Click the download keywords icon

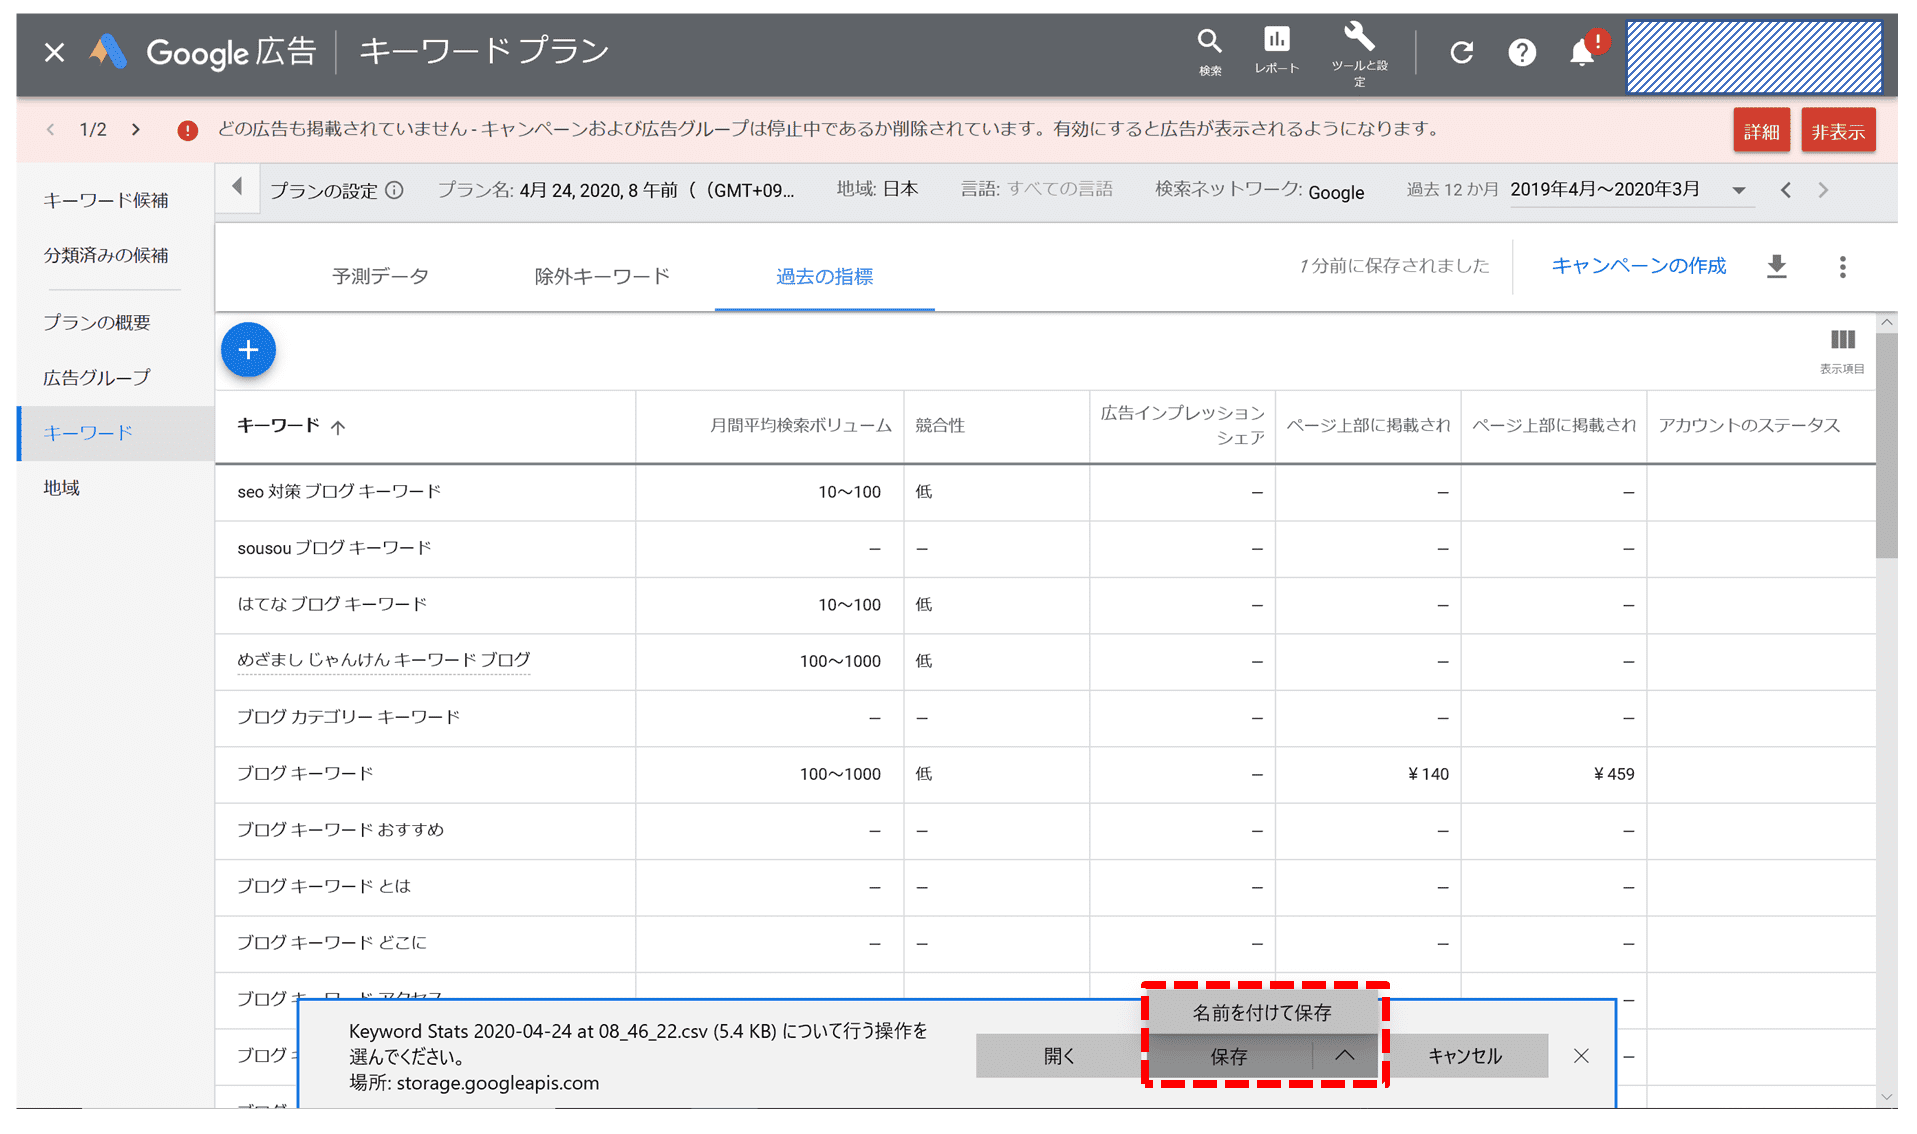pos(1777,267)
